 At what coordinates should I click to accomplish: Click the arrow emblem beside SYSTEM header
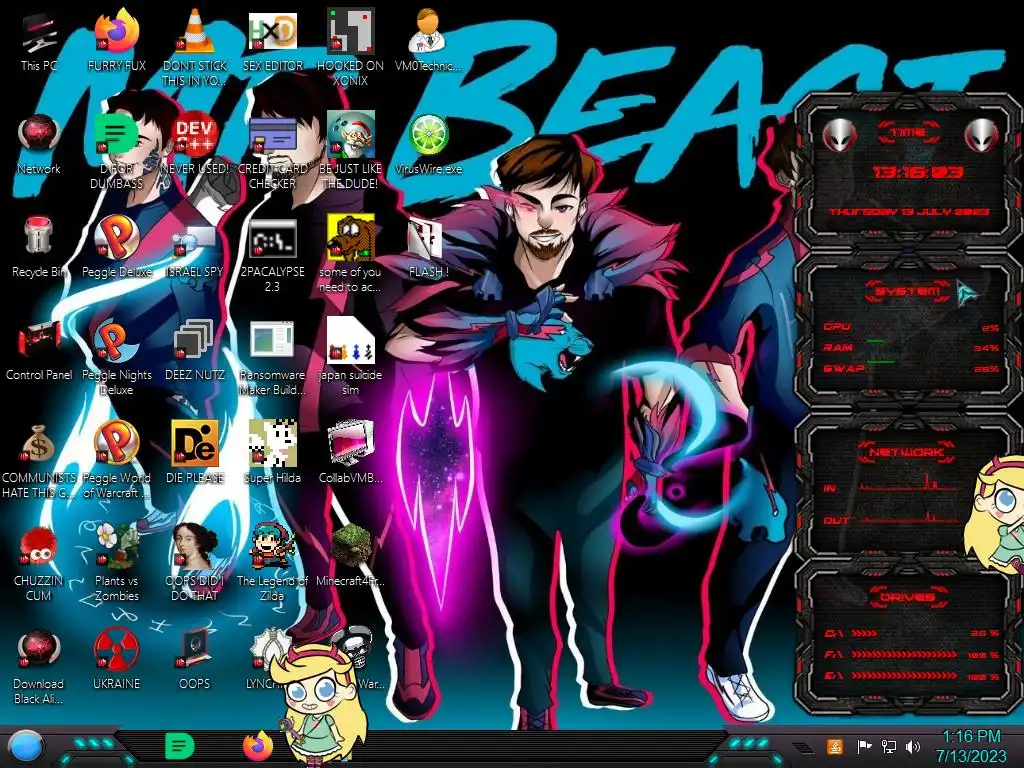pyautogui.click(x=969, y=293)
